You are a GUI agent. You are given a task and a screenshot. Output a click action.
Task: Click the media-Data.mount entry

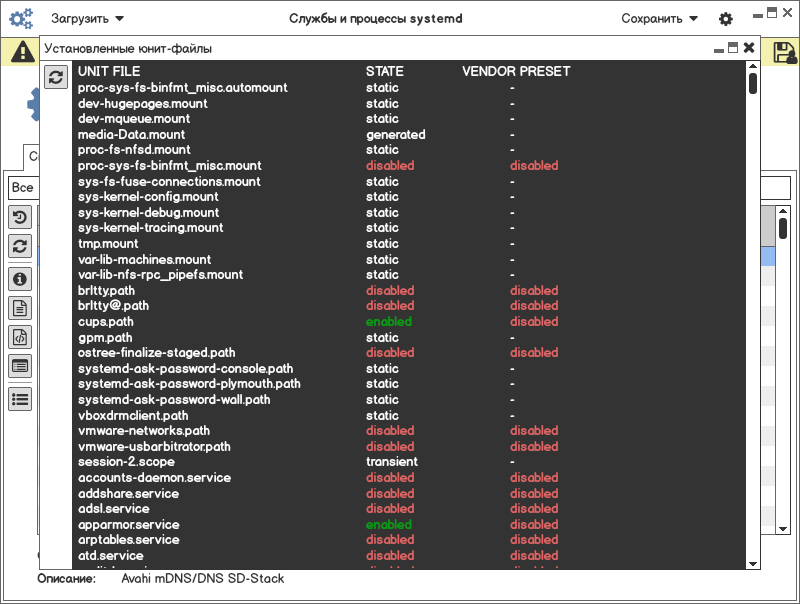click(131, 134)
